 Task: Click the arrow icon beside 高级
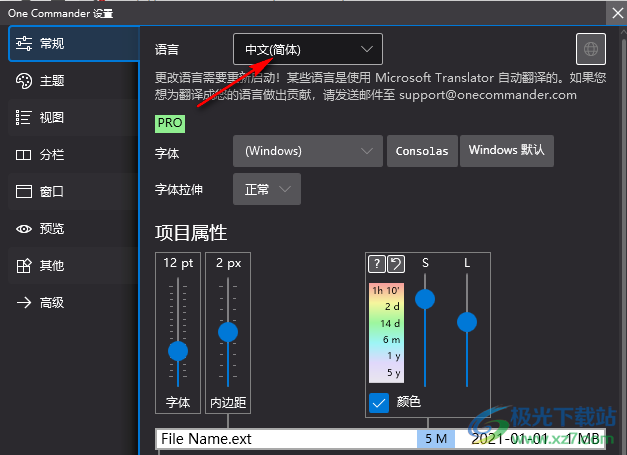(24, 303)
